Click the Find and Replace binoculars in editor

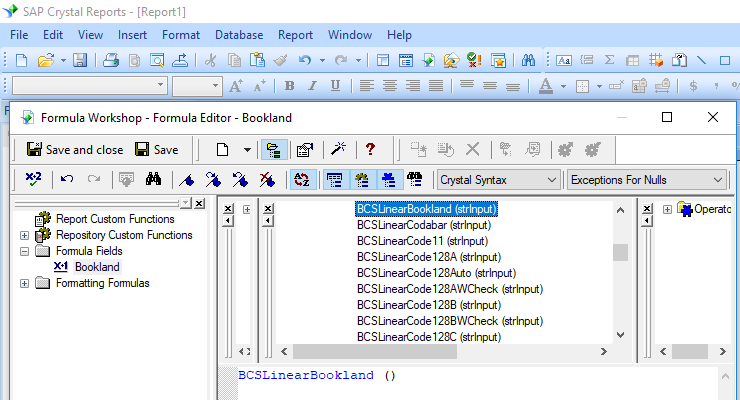[x=153, y=179]
